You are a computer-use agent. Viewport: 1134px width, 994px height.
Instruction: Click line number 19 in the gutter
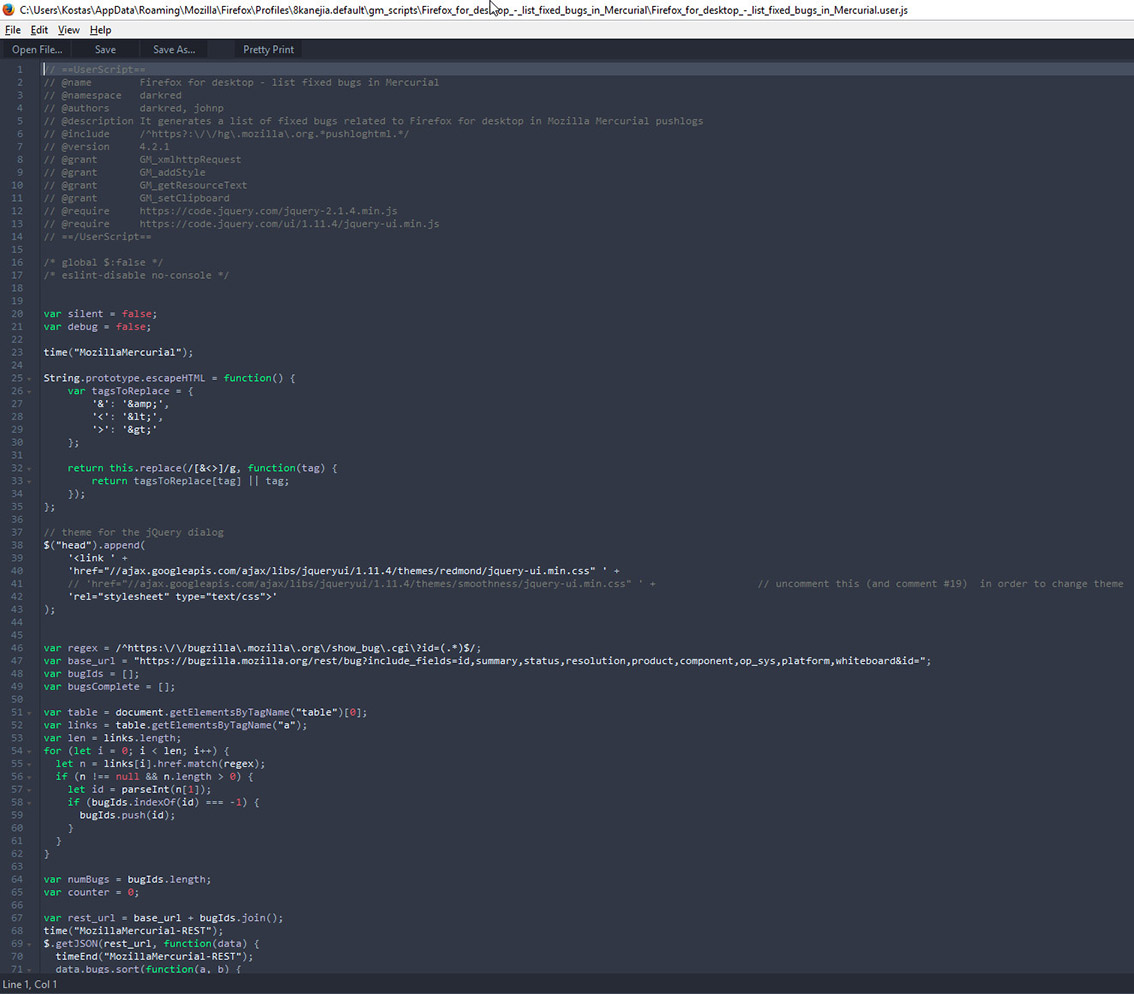point(17,301)
